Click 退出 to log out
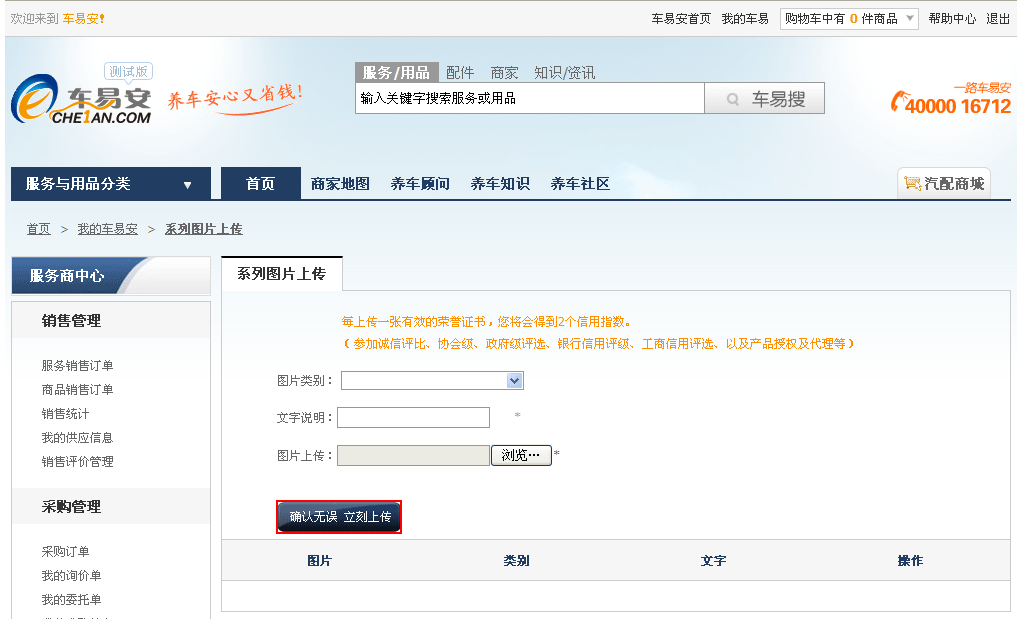The image size is (1023, 627). (x=998, y=19)
